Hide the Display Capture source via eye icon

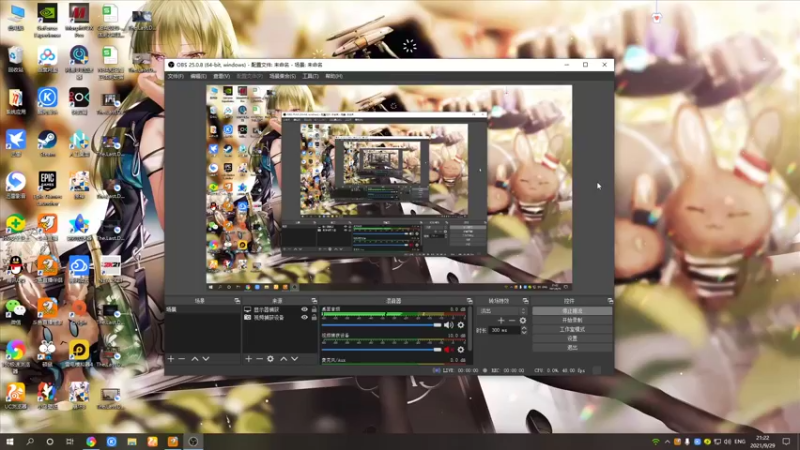coord(305,310)
